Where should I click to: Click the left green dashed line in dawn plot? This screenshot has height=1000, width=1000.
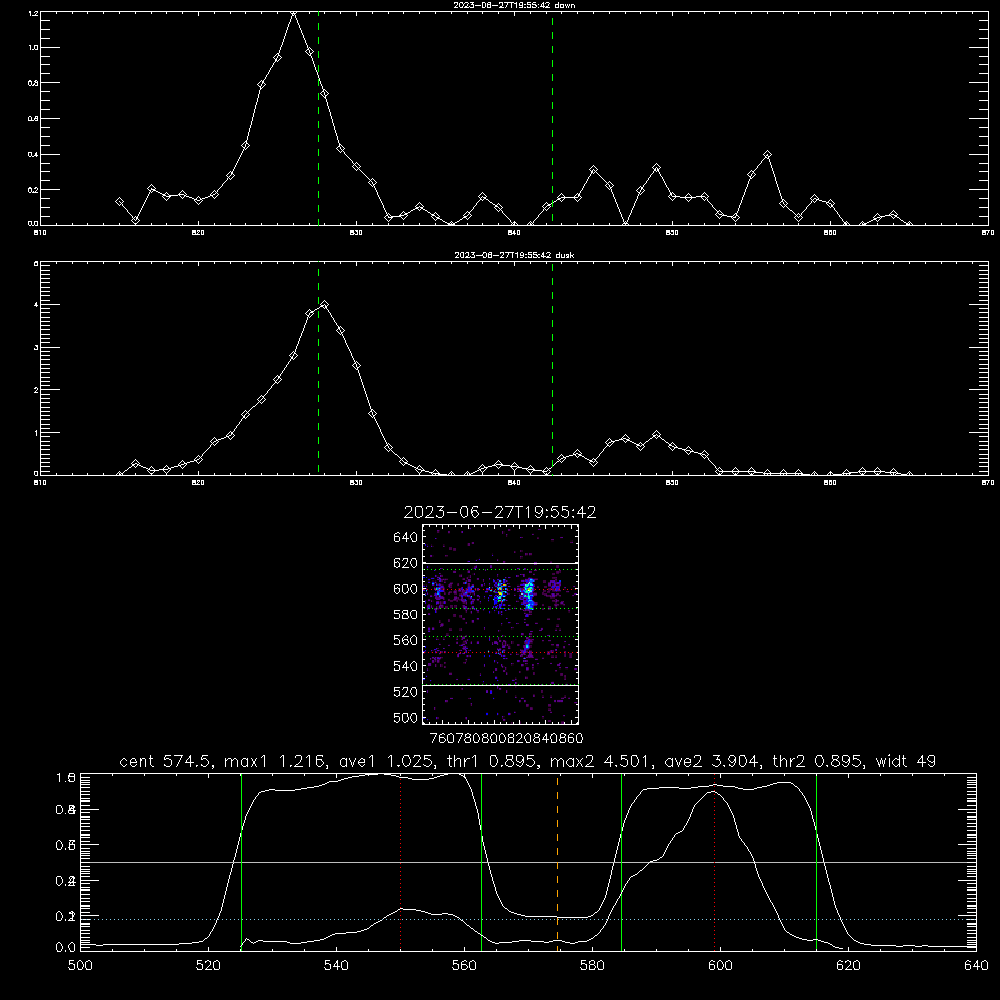318,119
